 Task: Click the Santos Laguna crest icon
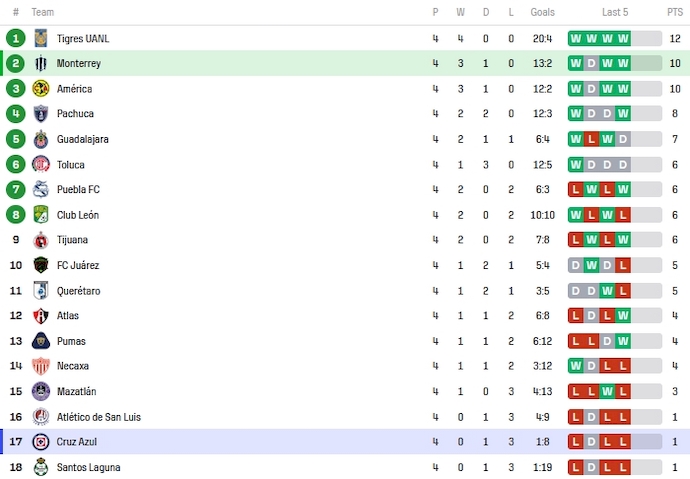click(x=41, y=467)
